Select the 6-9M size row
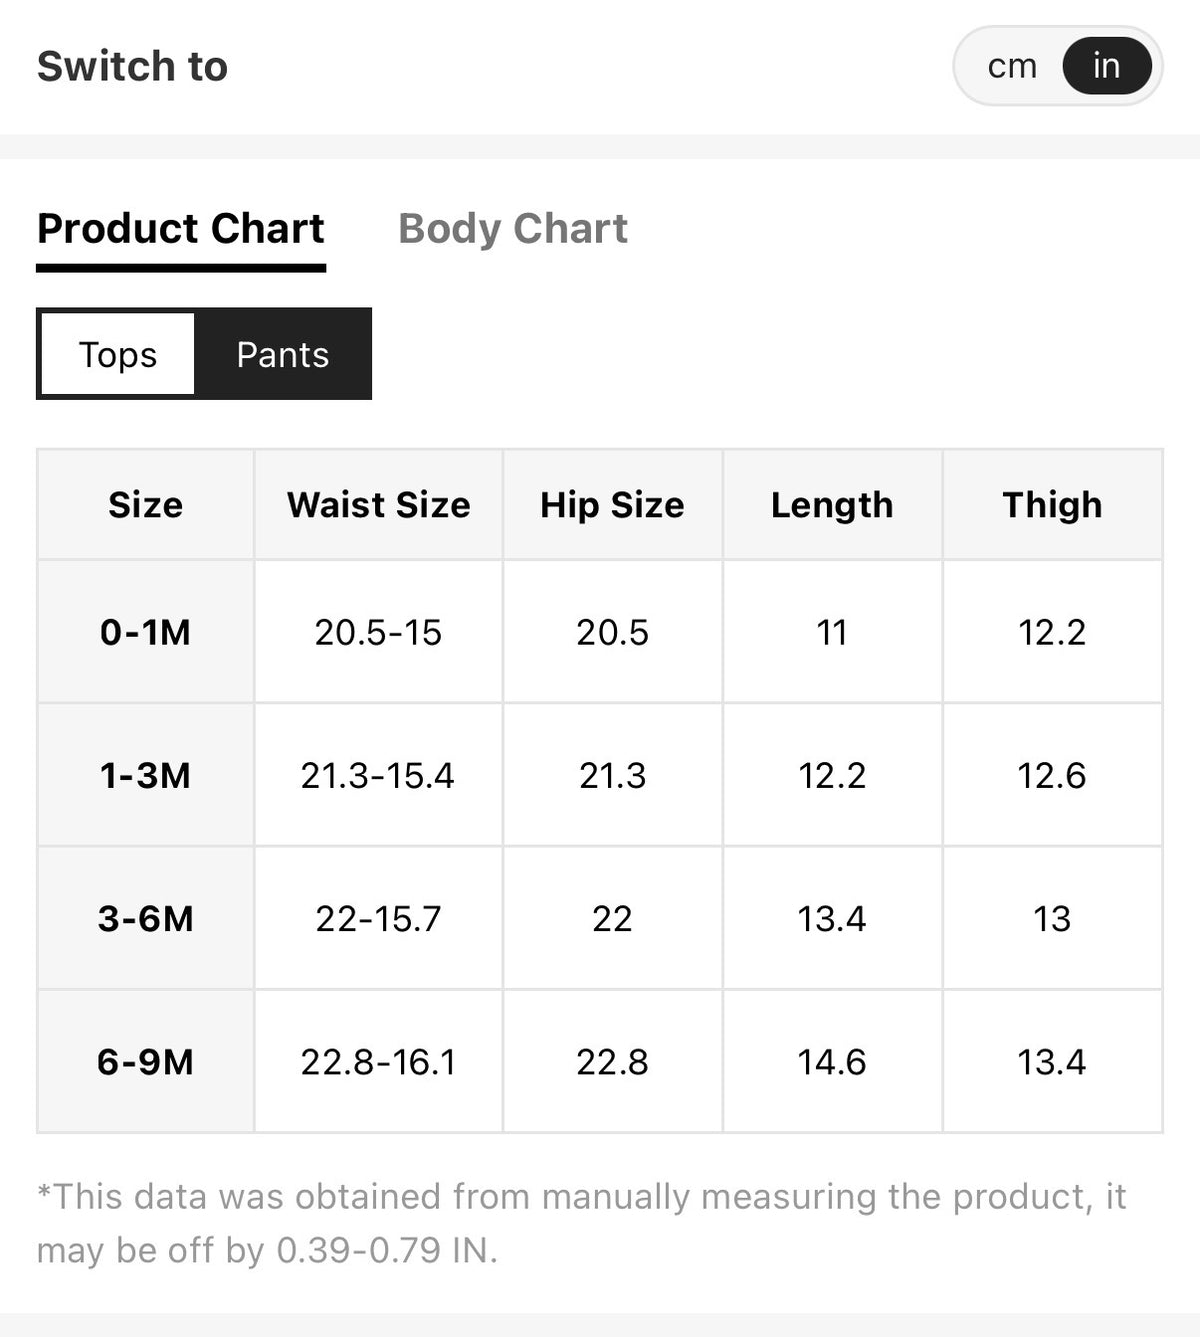The height and width of the screenshot is (1344, 1200). 600,1061
